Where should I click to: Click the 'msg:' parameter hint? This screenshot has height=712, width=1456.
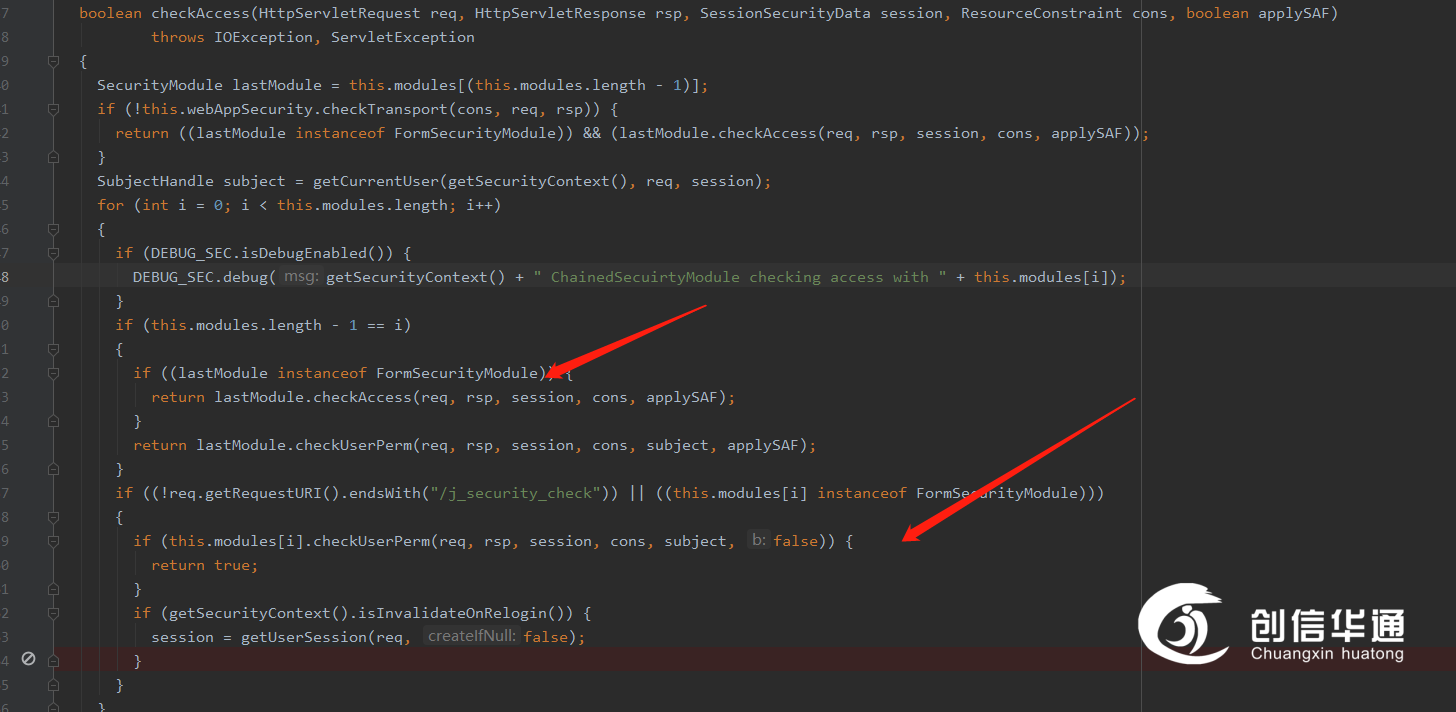point(300,277)
